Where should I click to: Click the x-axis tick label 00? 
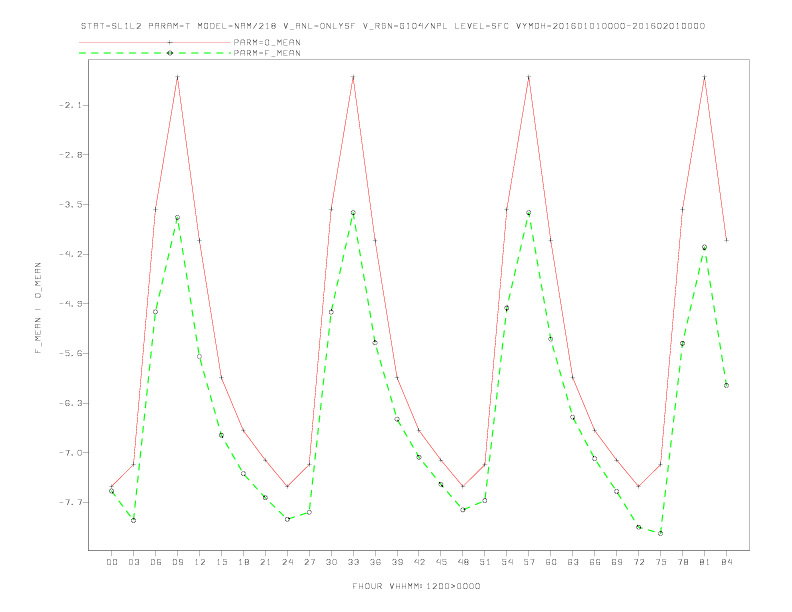pyautogui.click(x=112, y=562)
